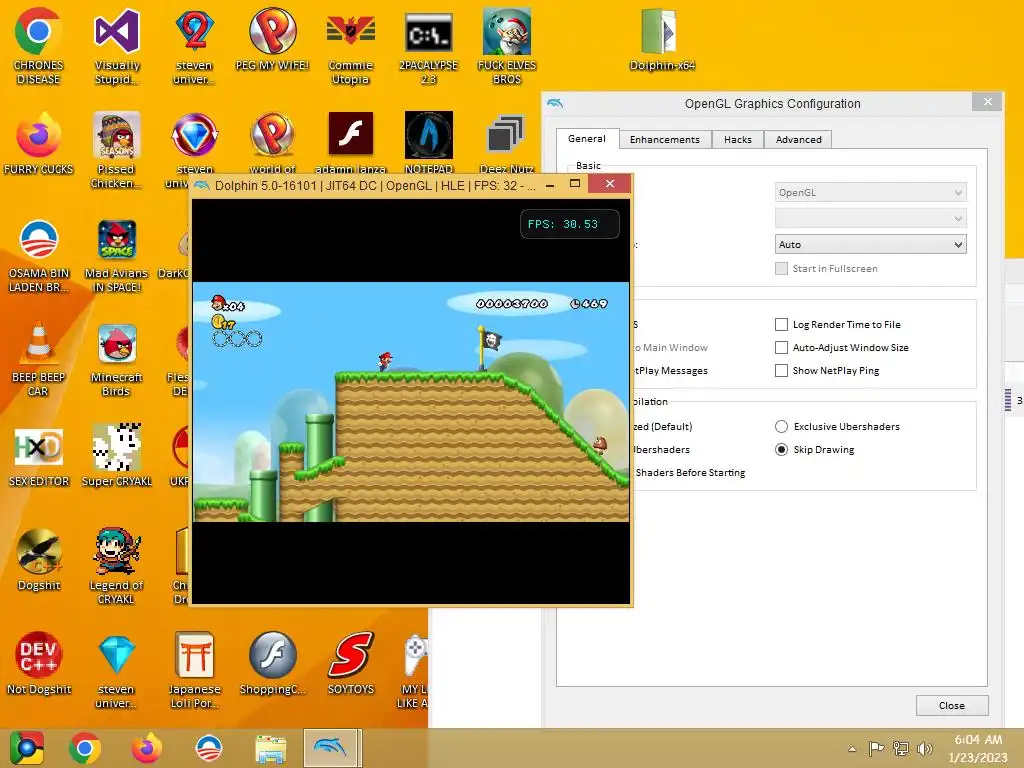Select the Super CRYAKL desktop icon
The width and height of the screenshot is (1024, 768).
(x=116, y=456)
